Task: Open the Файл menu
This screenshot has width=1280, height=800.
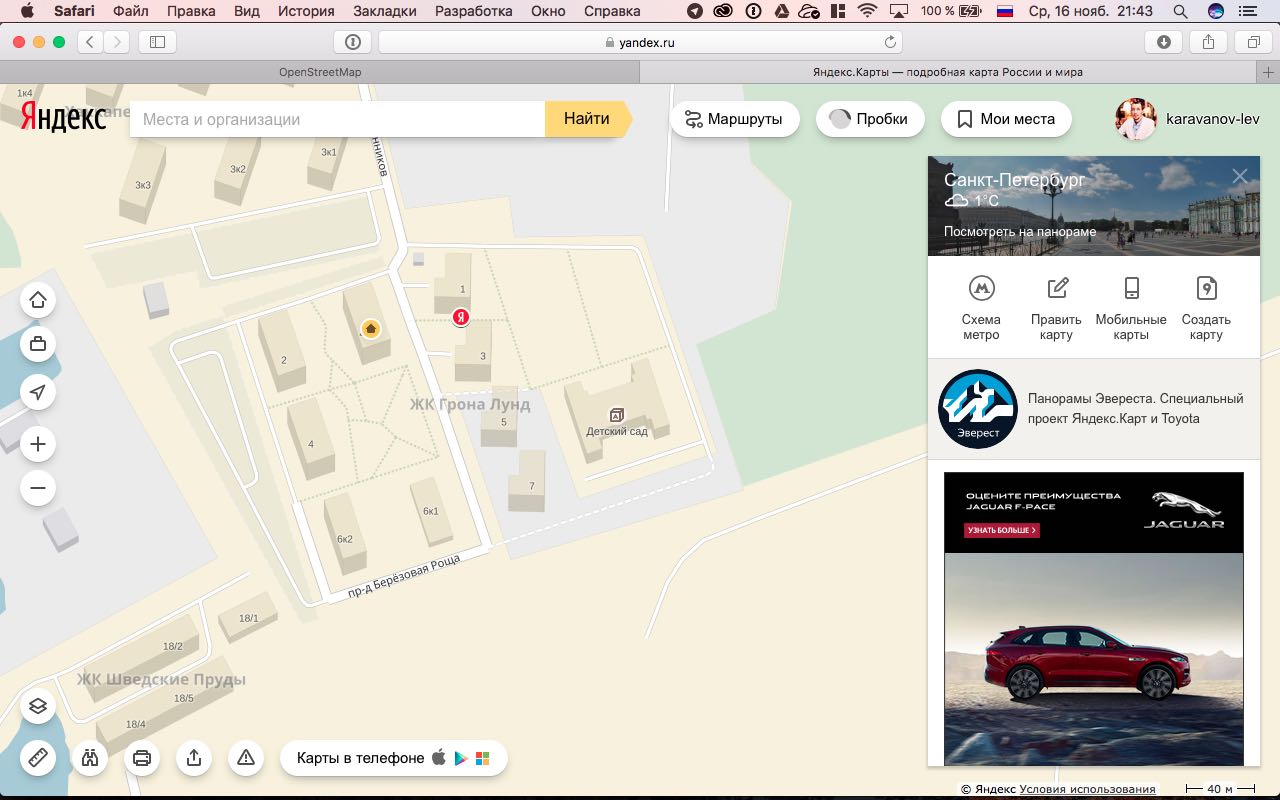Action: [x=131, y=11]
